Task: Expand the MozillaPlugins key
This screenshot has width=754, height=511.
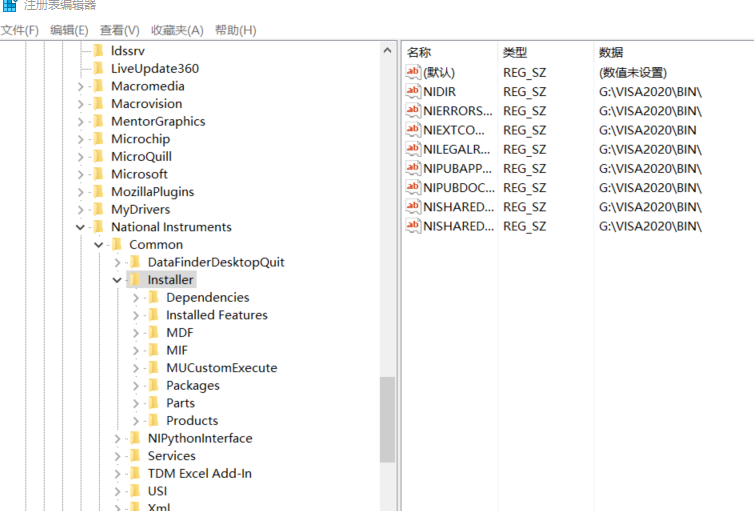Action: pos(80,192)
